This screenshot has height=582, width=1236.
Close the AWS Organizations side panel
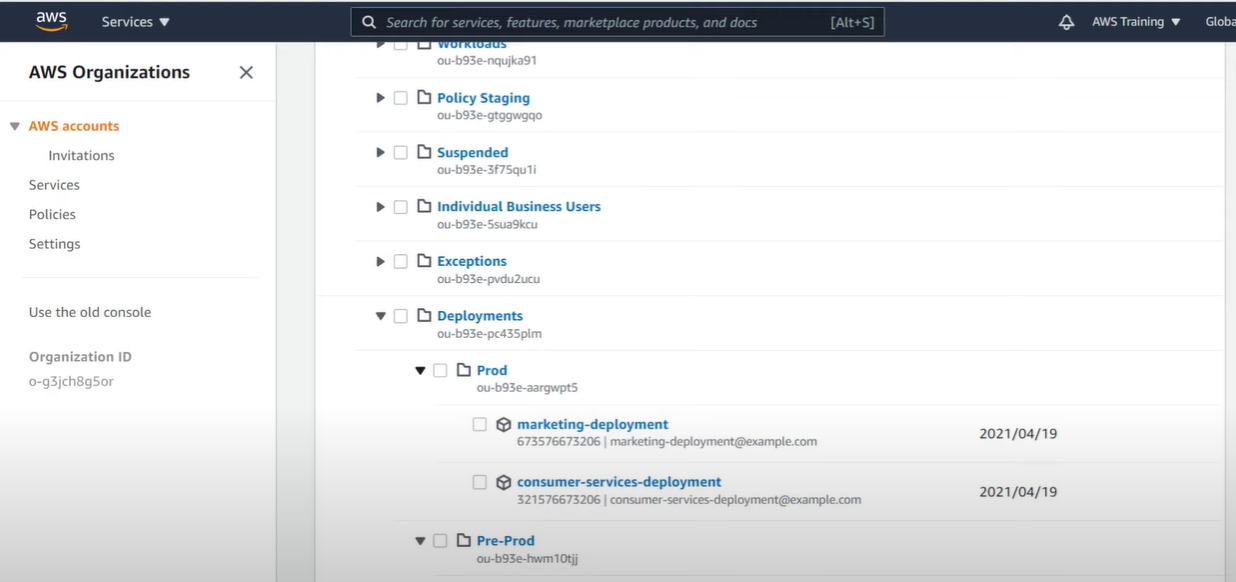[x=246, y=72]
